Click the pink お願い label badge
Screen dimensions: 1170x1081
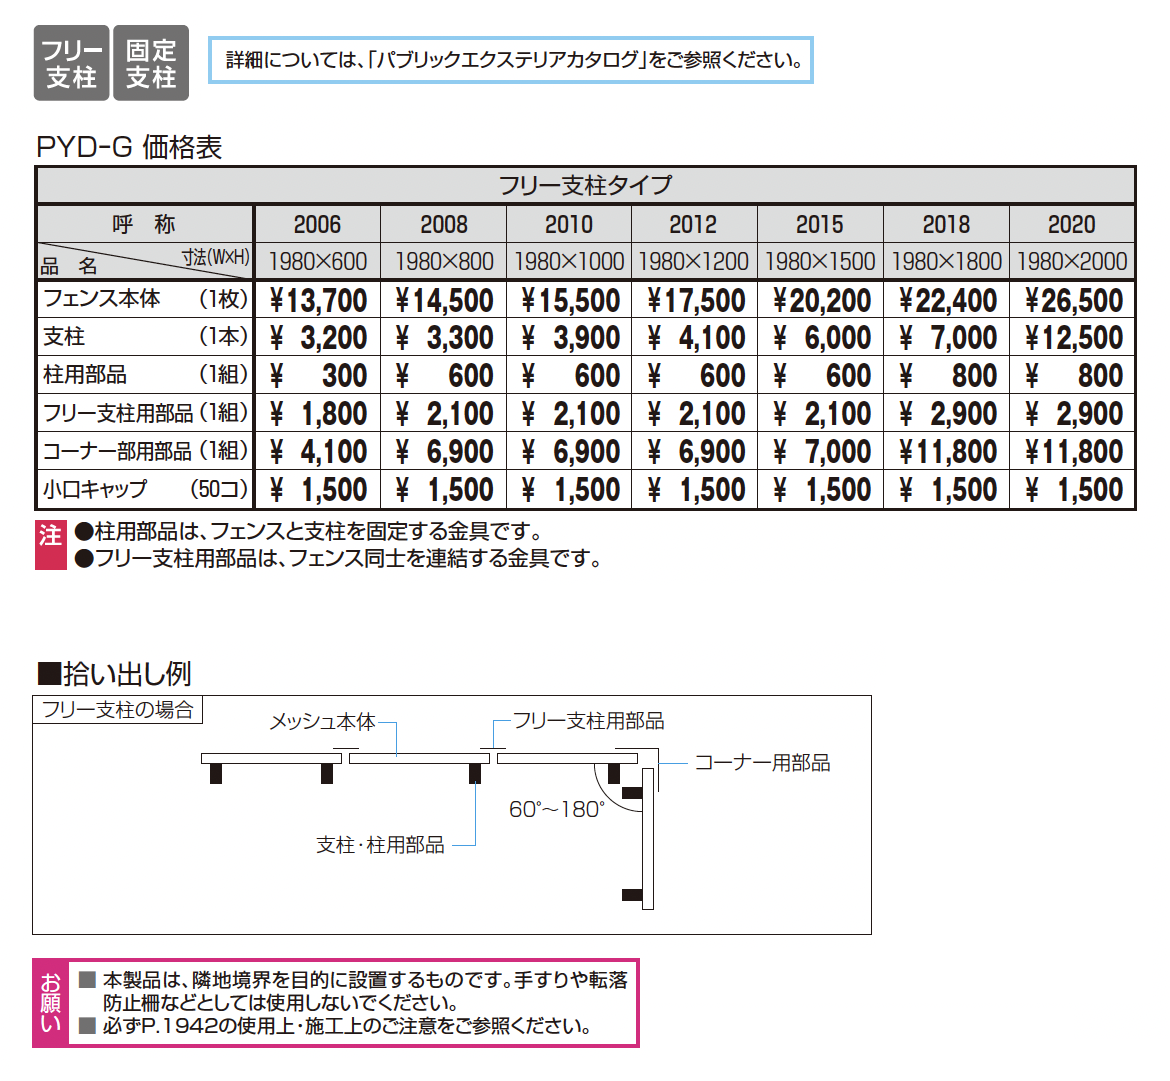pos(51,1003)
